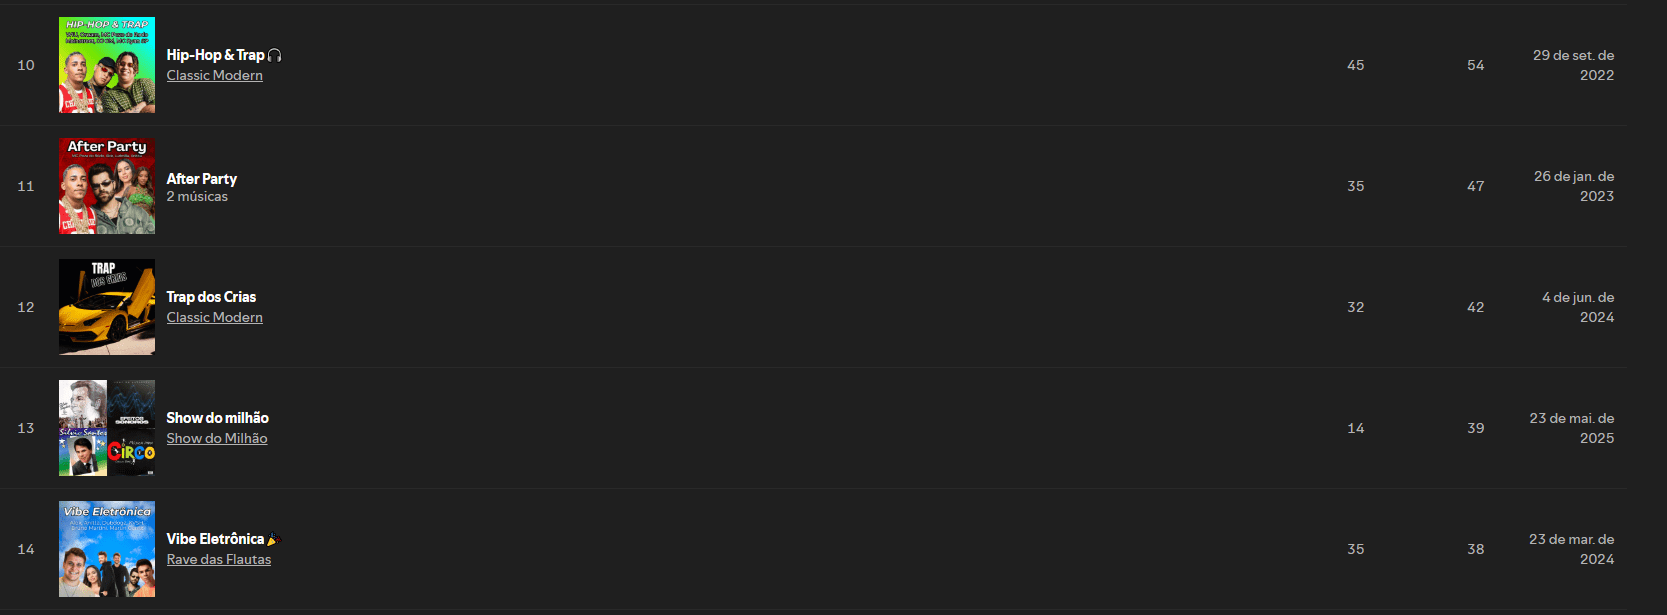Open the After Party cover thumbnail

(x=107, y=186)
